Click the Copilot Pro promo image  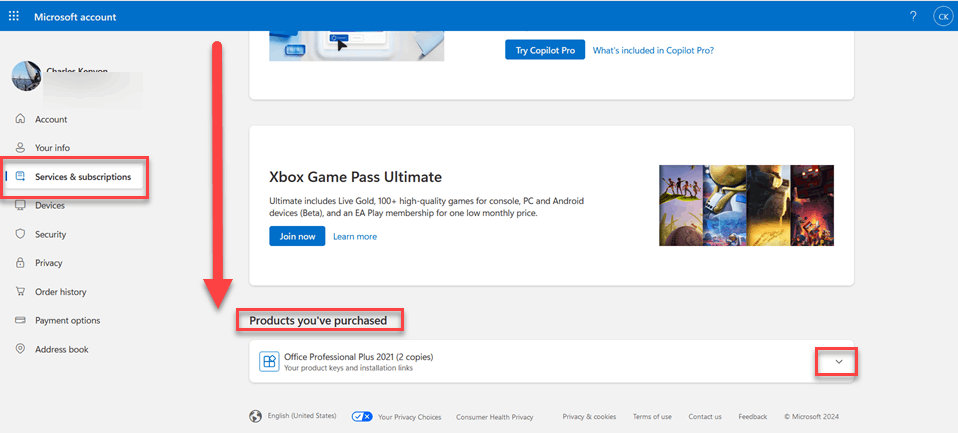[357, 46]
